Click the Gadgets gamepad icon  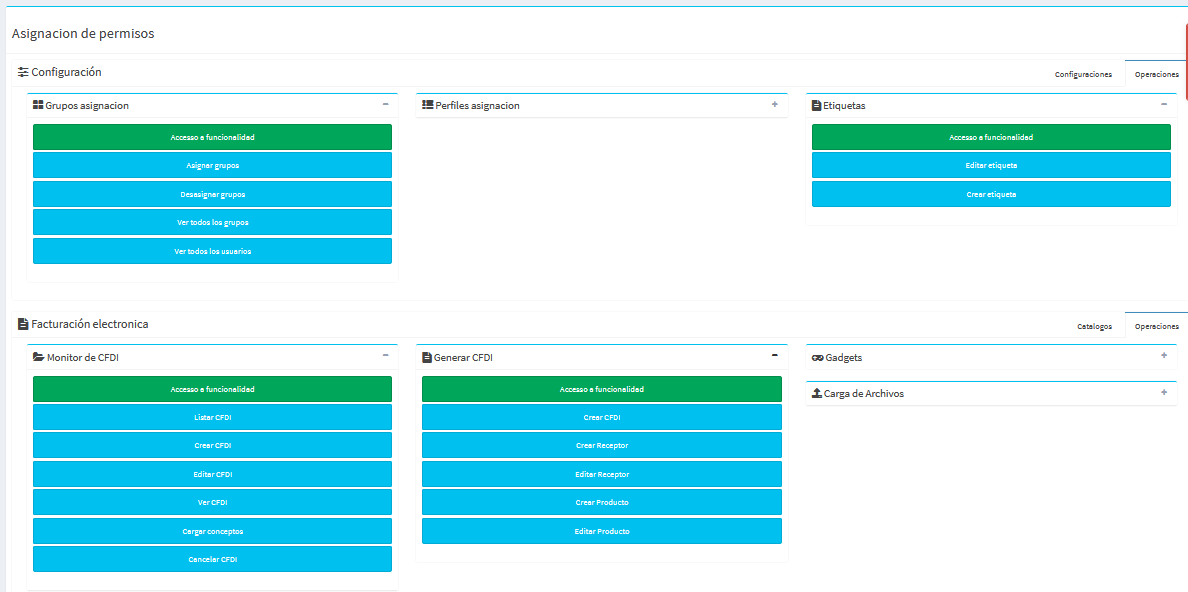pyautogui.click(x=817, y=357)
